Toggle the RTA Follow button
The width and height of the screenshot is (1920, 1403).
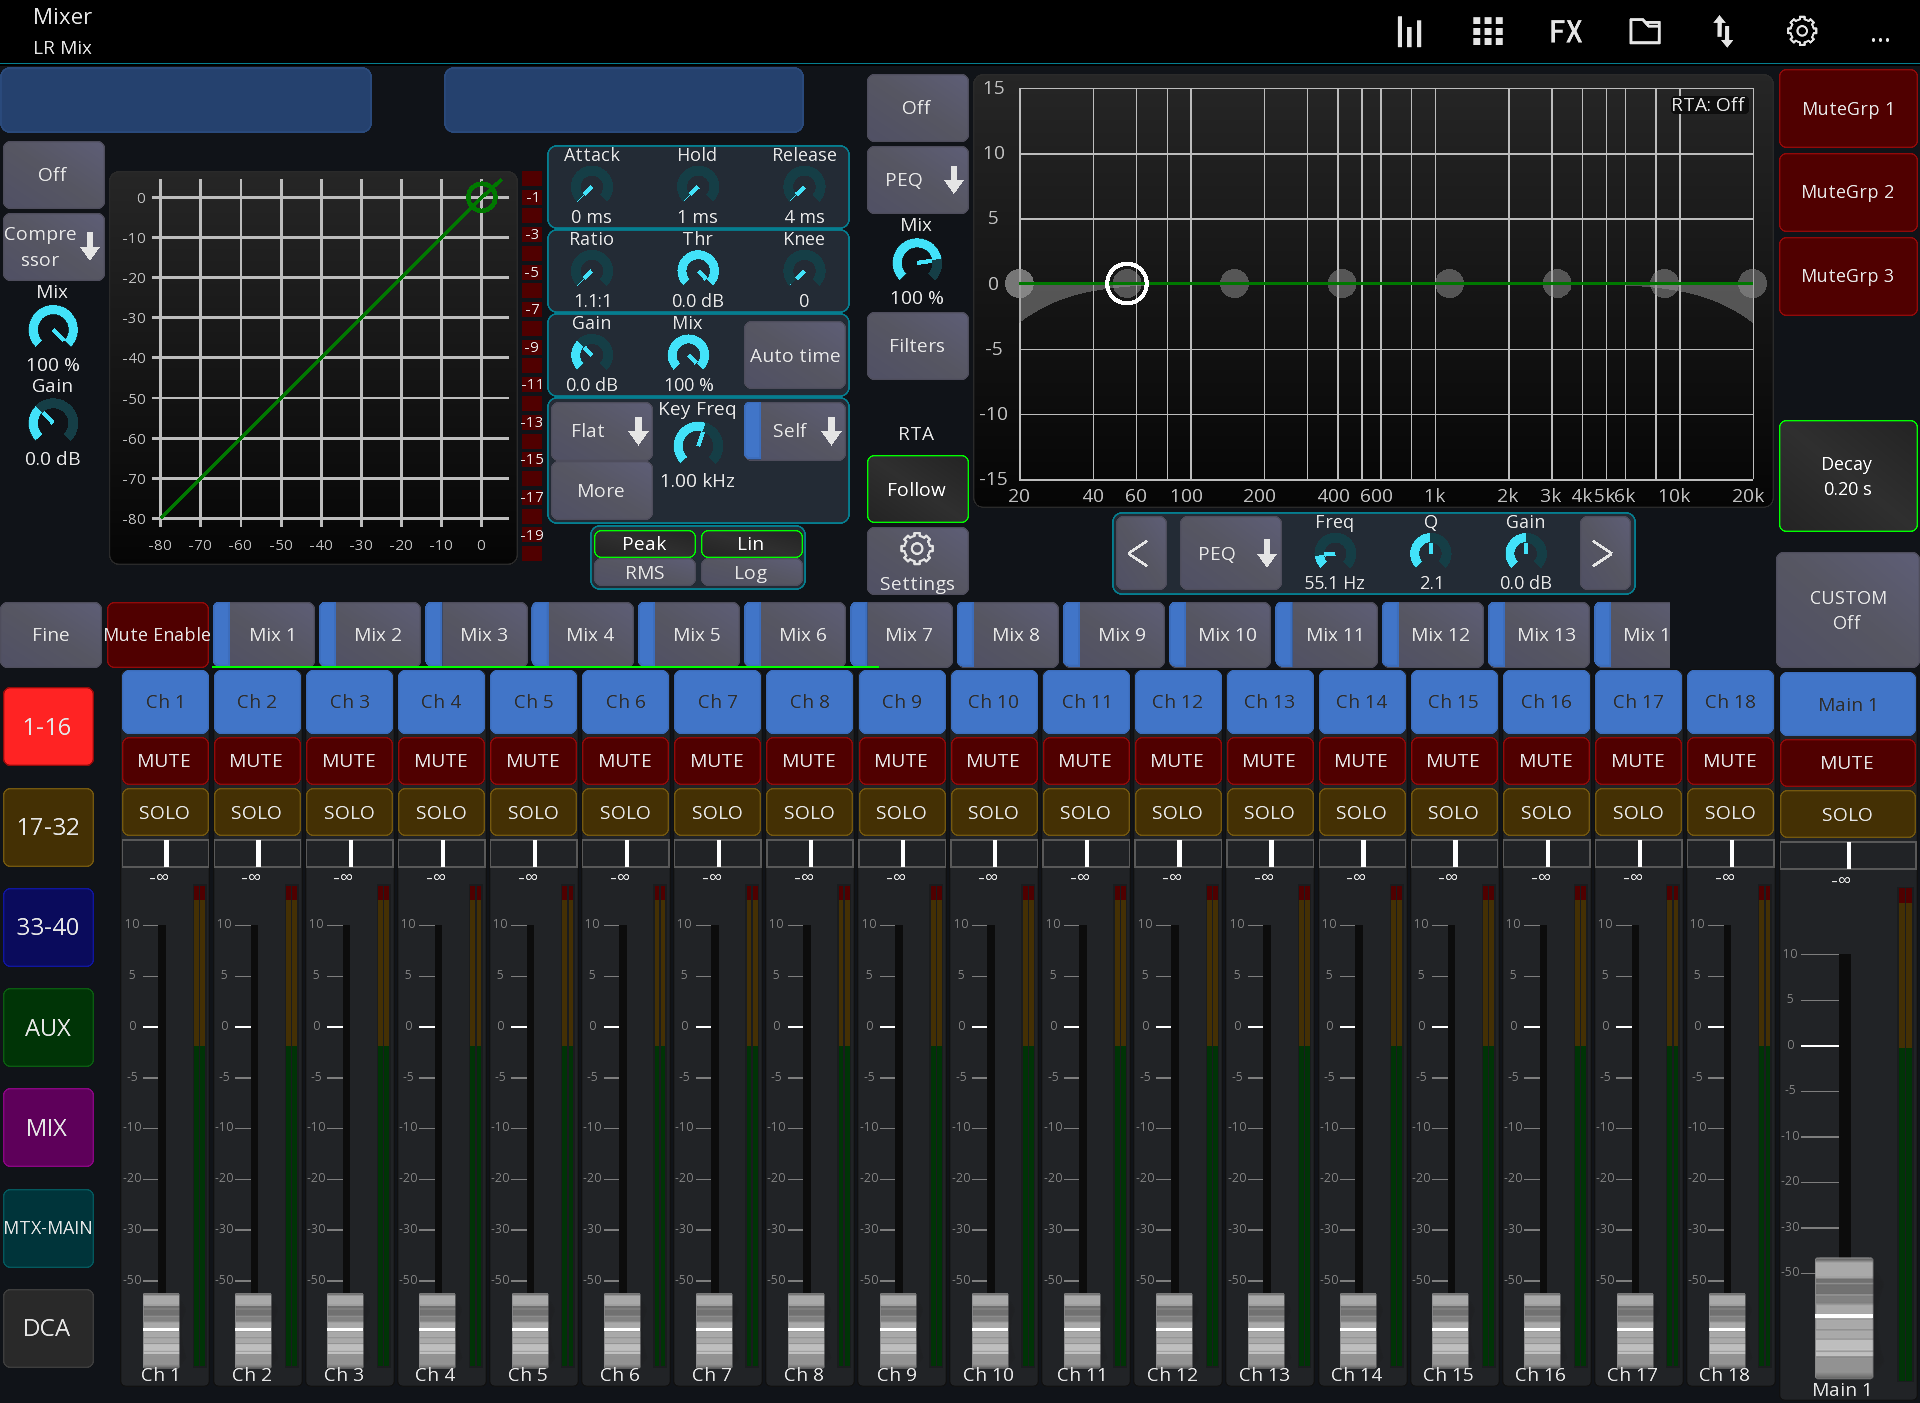tap(917, 489)
